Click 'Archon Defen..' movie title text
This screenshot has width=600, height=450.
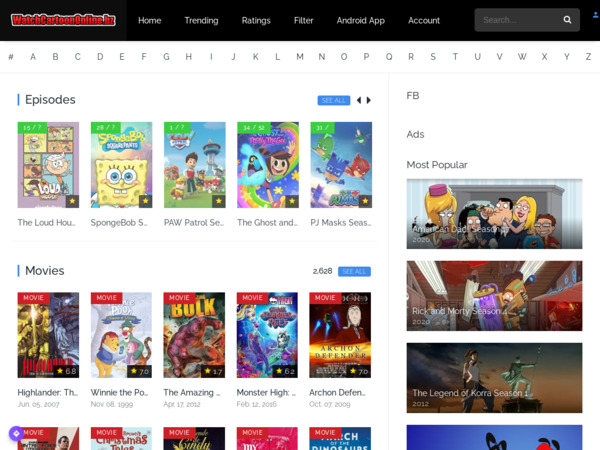338,393
